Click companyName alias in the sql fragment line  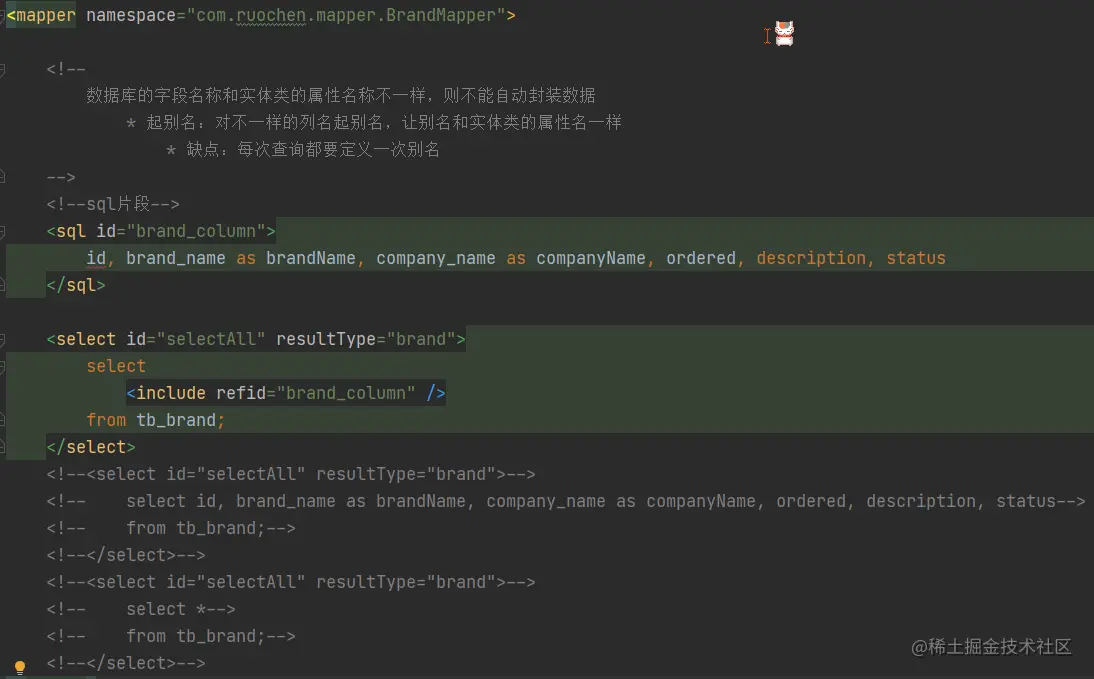(x=591, y=258)
